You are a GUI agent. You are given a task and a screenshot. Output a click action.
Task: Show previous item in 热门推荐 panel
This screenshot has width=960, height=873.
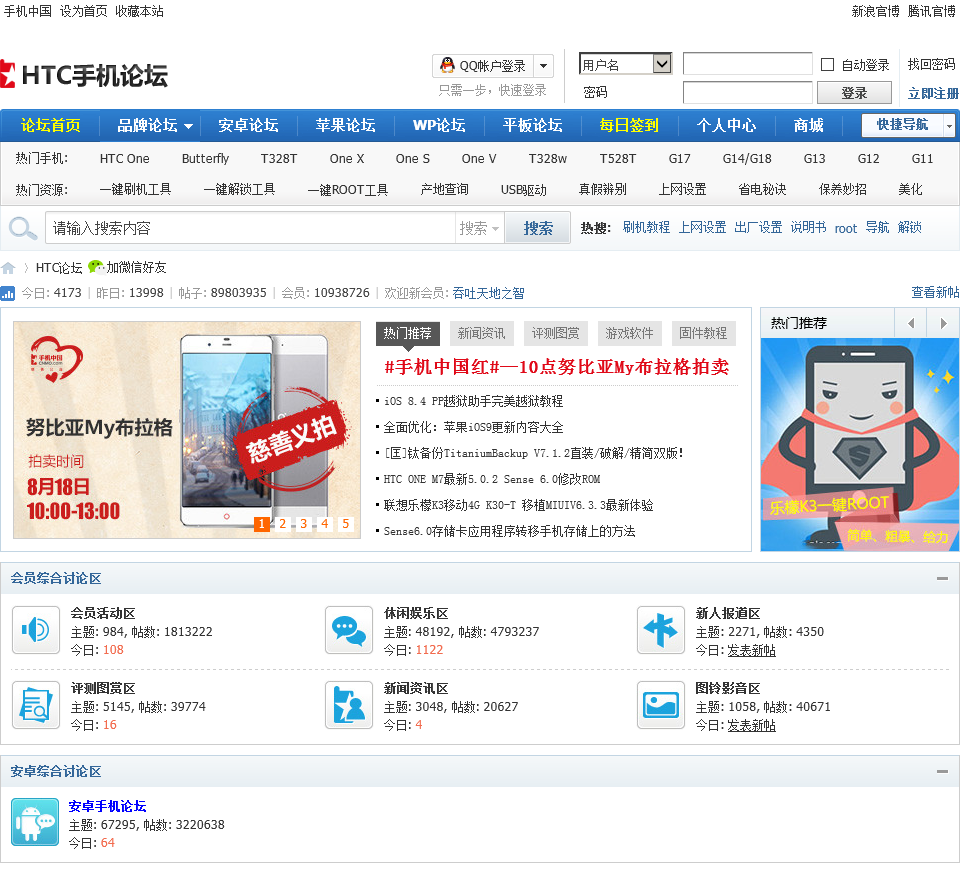(x=911, y=323)
